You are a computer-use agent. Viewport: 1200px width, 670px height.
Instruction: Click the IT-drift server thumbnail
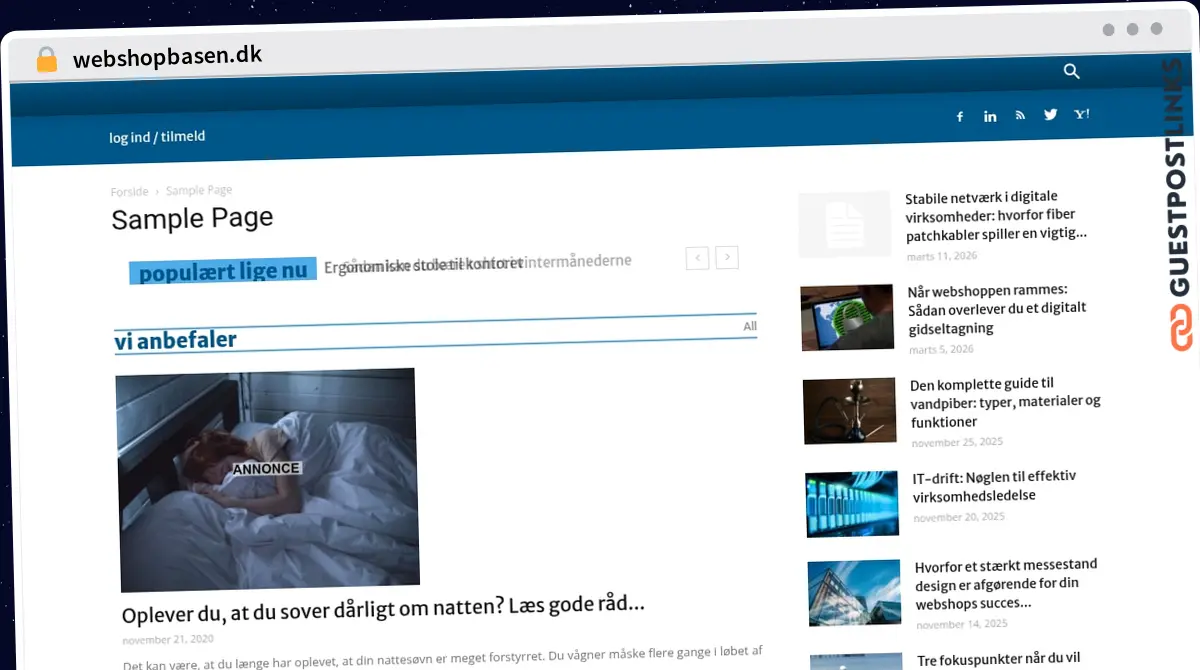(x=853, y=504)
